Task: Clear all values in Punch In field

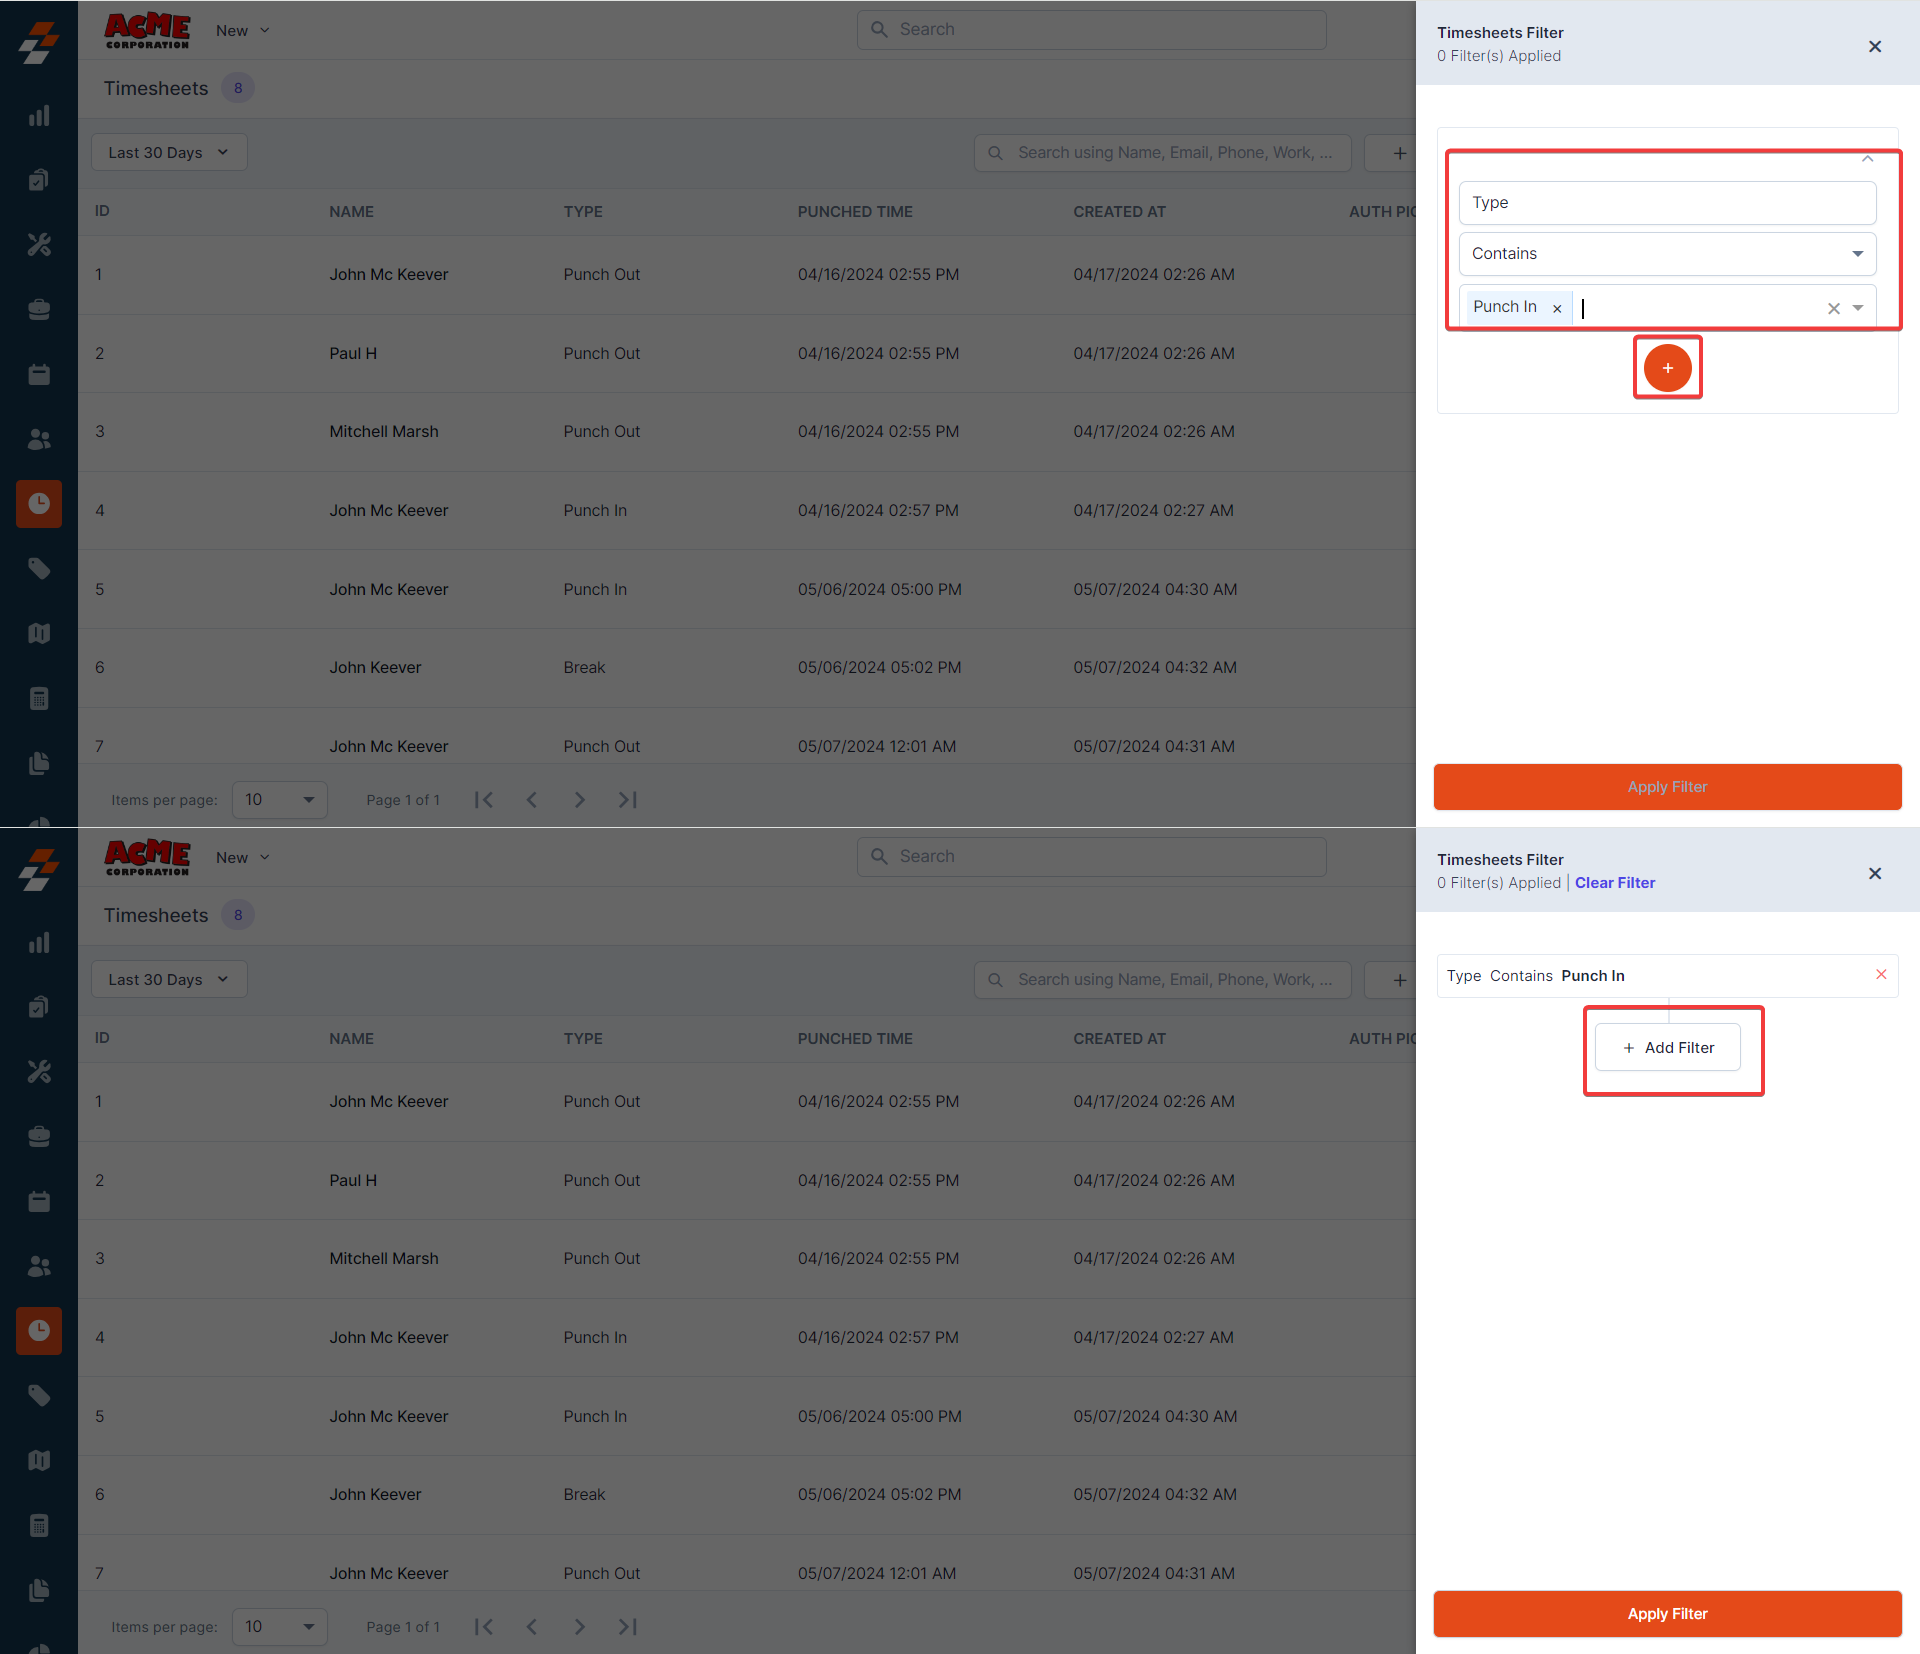Action: 1833,308
